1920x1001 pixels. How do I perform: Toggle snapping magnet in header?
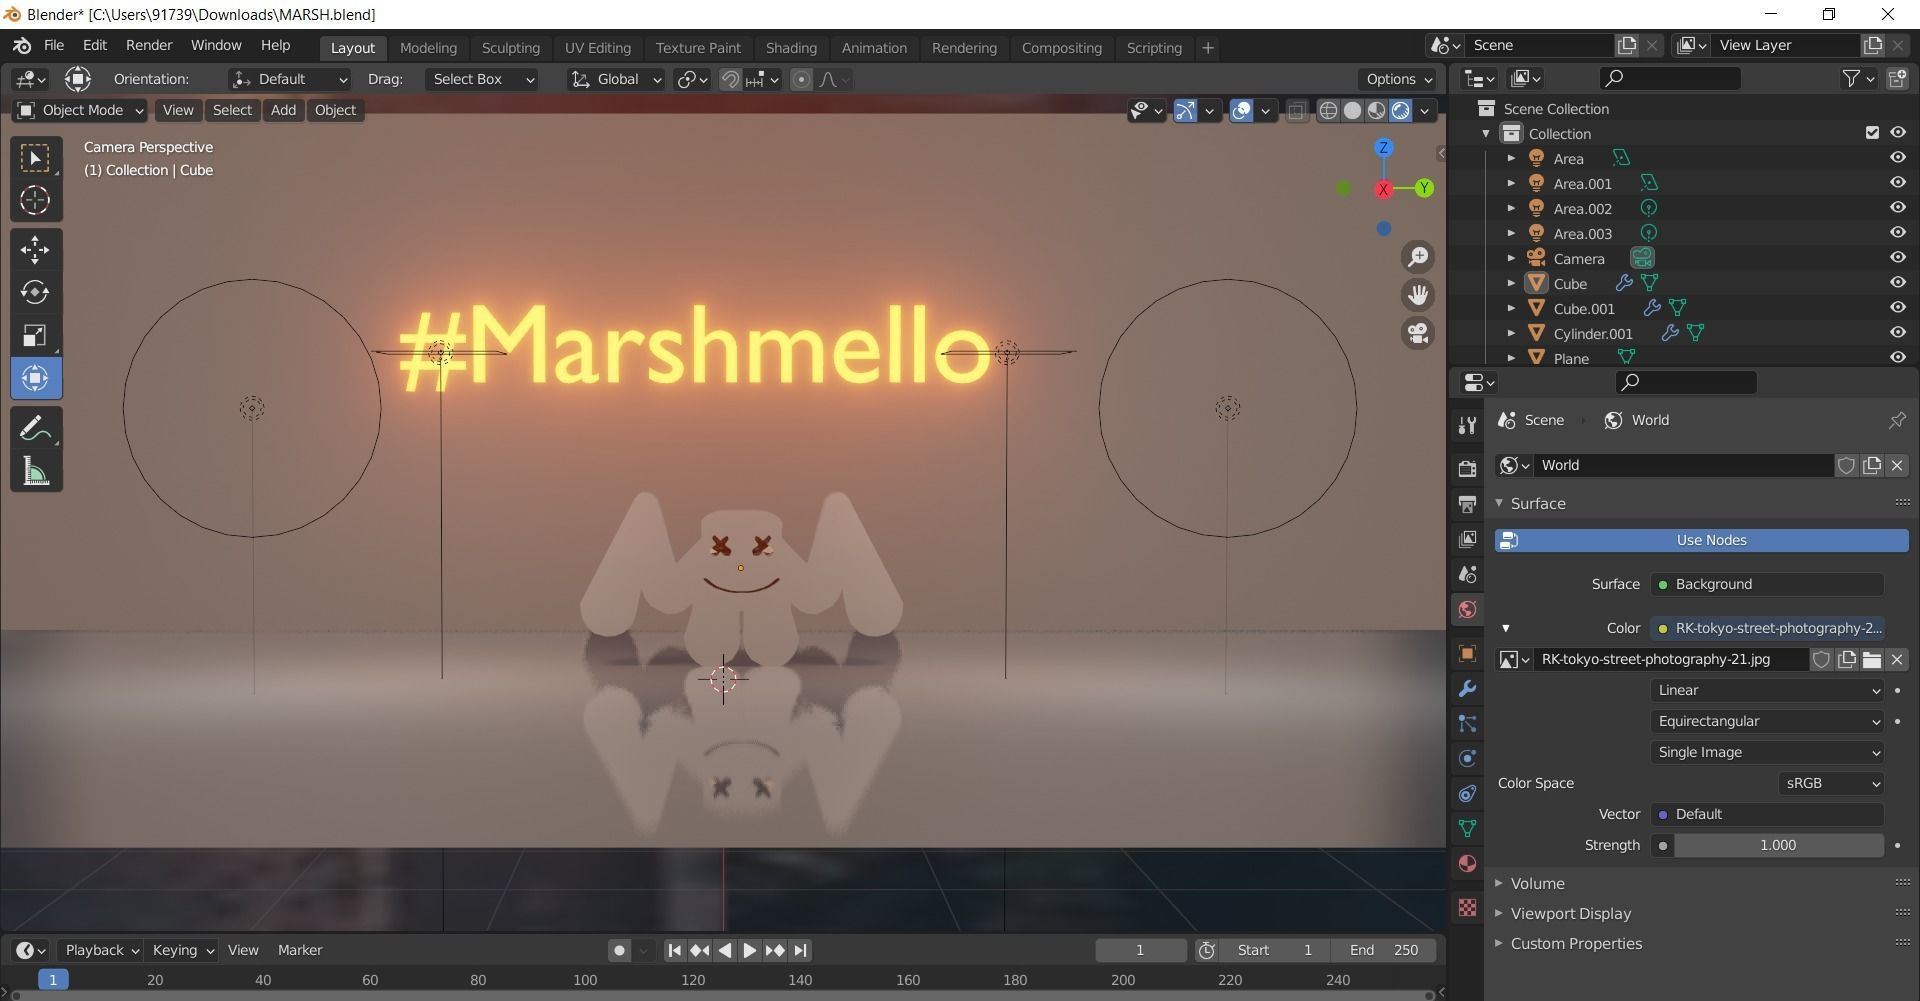[731, 79]
